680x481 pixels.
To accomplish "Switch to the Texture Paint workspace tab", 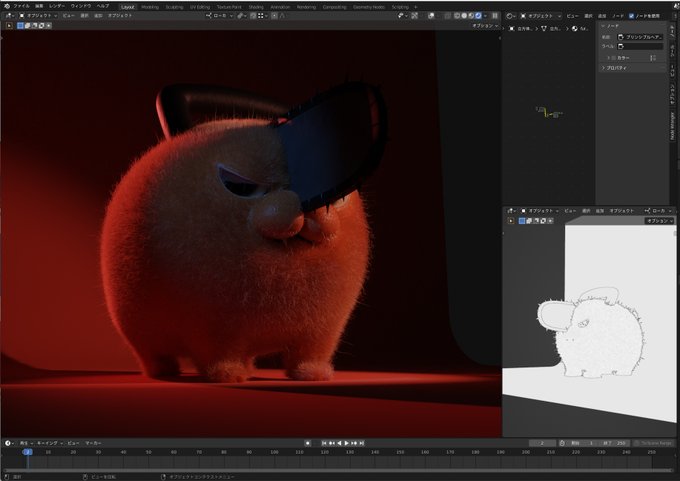I will click(229, 7).
